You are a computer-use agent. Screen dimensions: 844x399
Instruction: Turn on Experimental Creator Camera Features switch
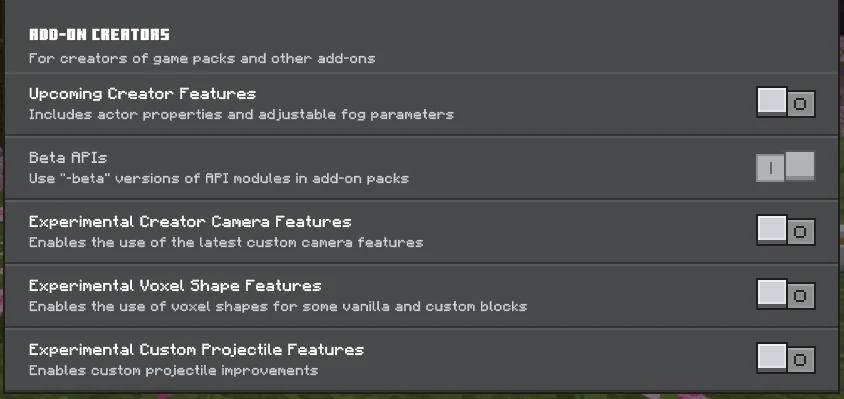(x=786, y=230)
